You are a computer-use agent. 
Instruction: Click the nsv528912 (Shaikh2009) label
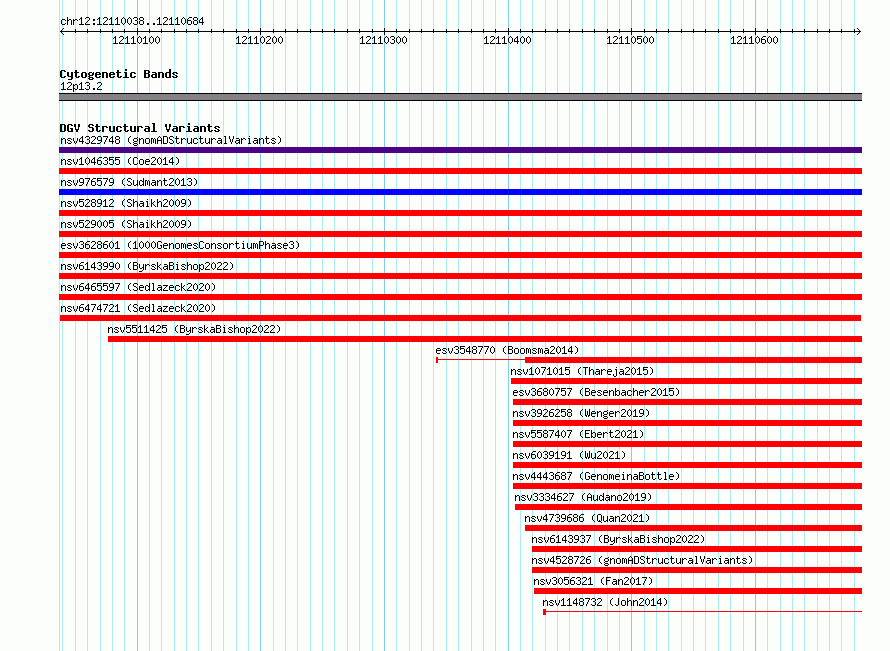(126, 203)
